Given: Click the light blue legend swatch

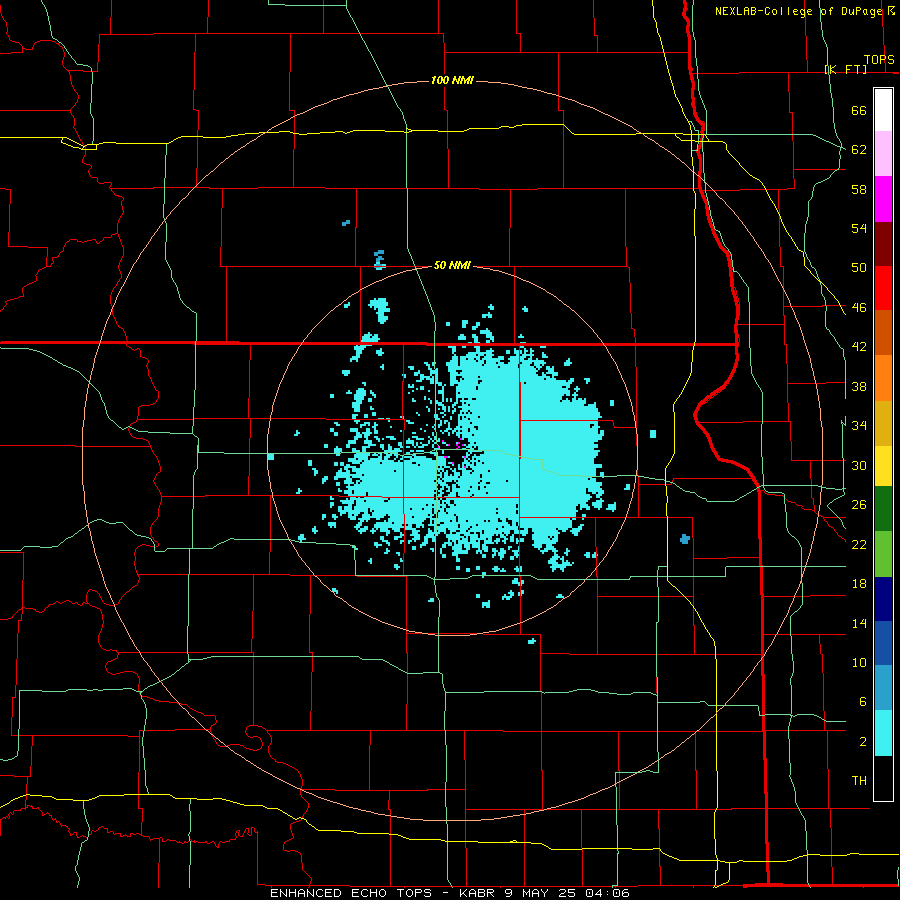Looking at the screenshot, I should 883,688.
